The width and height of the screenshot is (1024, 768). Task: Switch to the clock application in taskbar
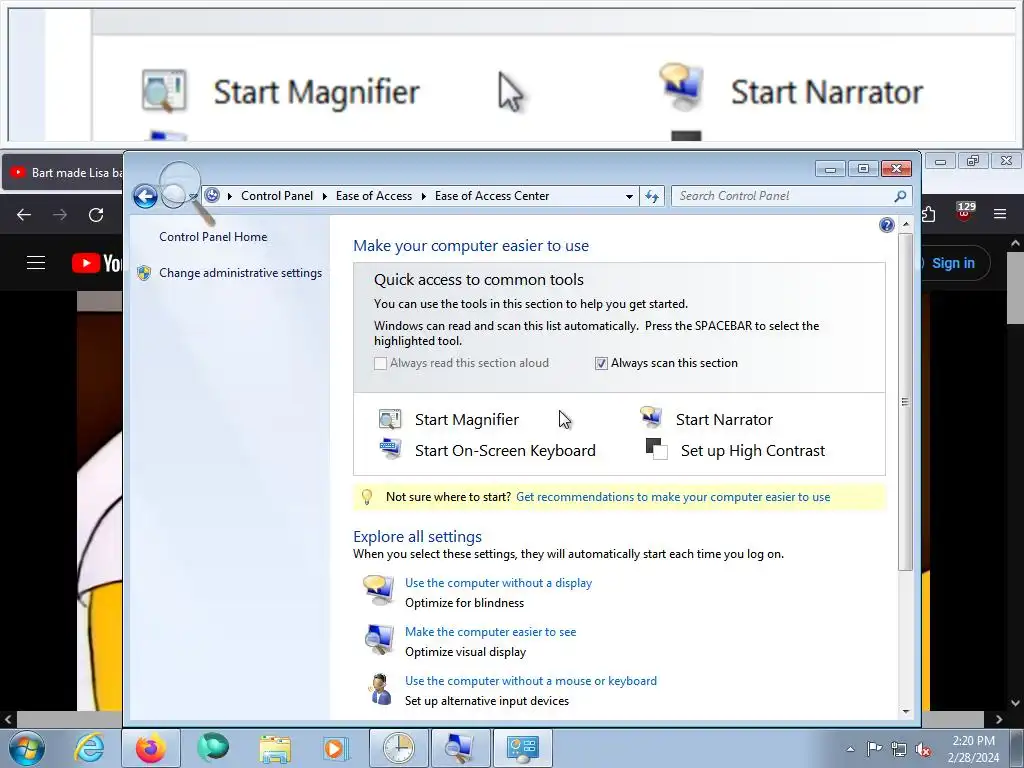(398, 748)
